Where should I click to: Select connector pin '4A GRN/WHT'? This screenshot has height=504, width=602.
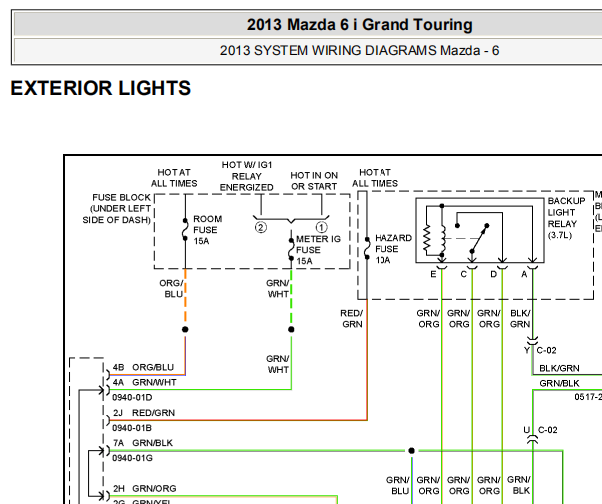click(x=144, y=383)
